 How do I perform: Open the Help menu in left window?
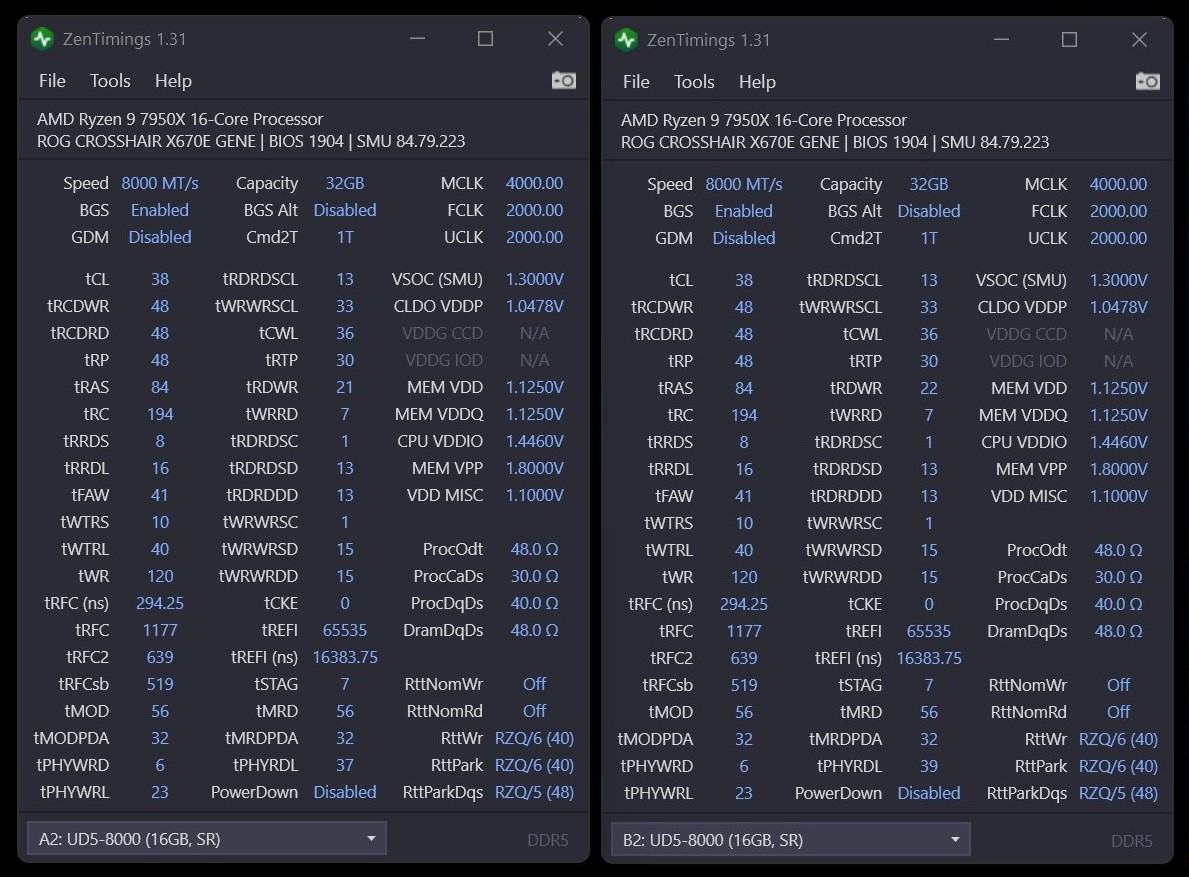coord(173,81)
